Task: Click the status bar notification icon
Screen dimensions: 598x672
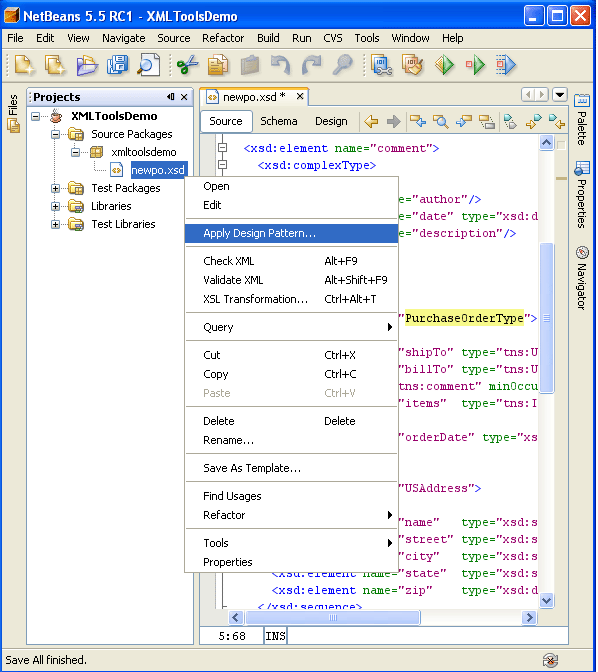Action: [x=550, y=660]
